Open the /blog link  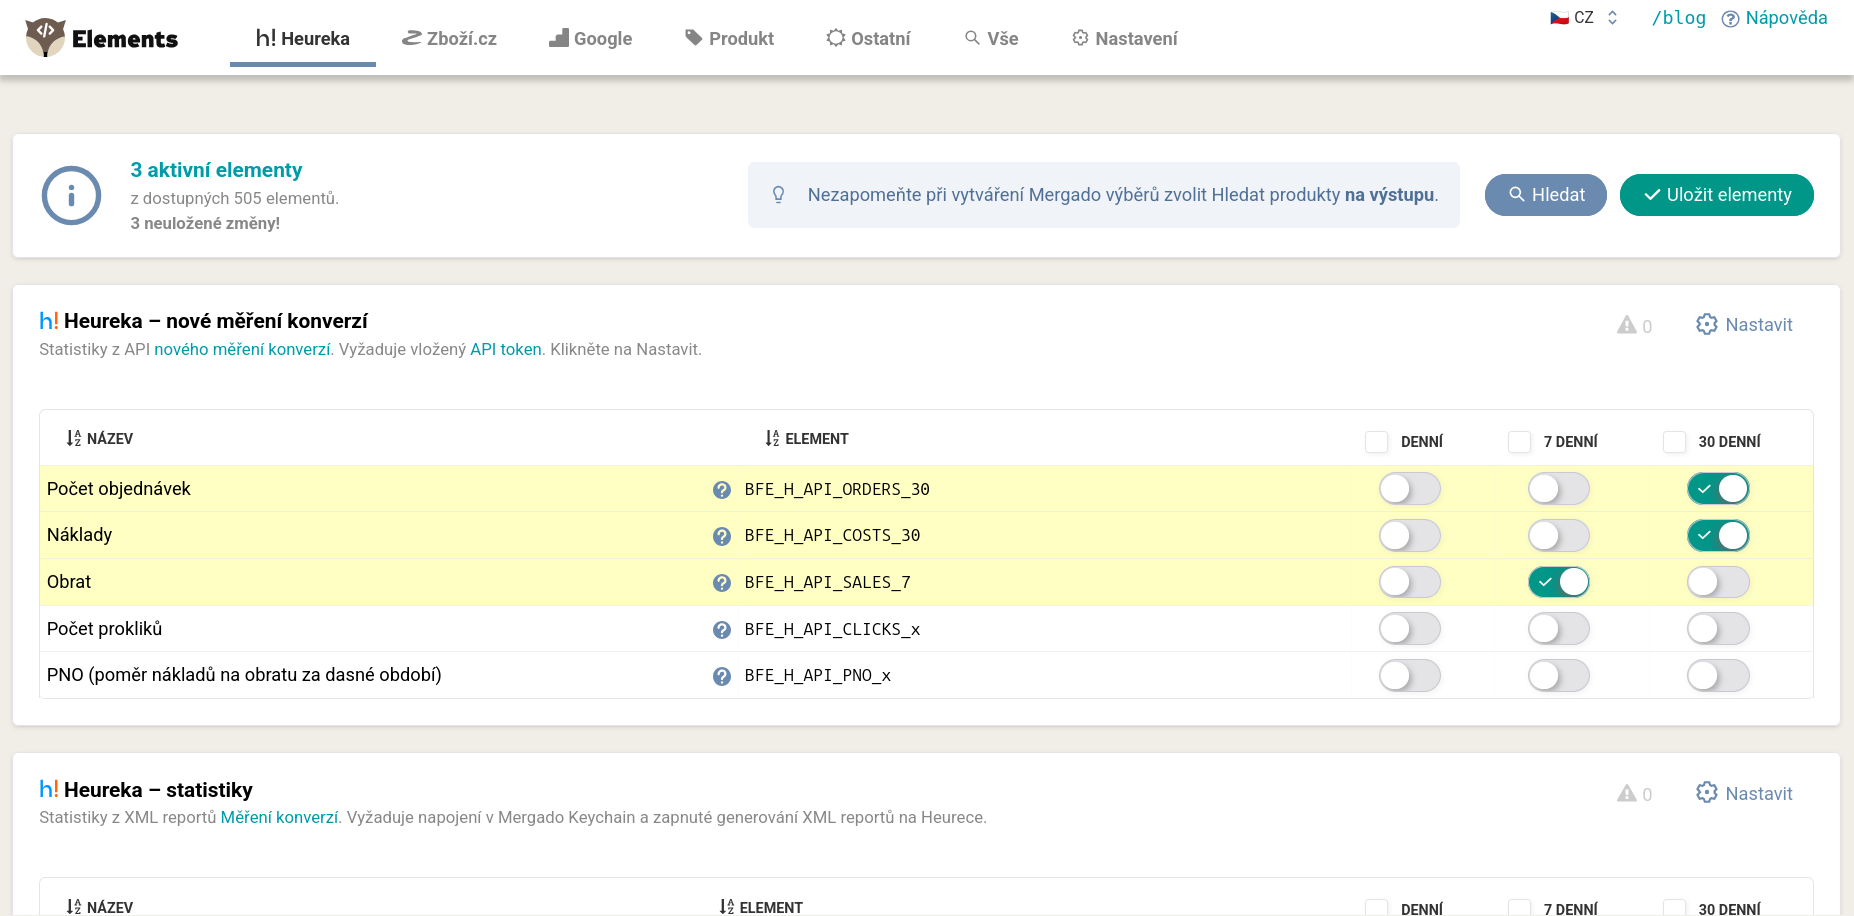click(x=1679, y=18)
